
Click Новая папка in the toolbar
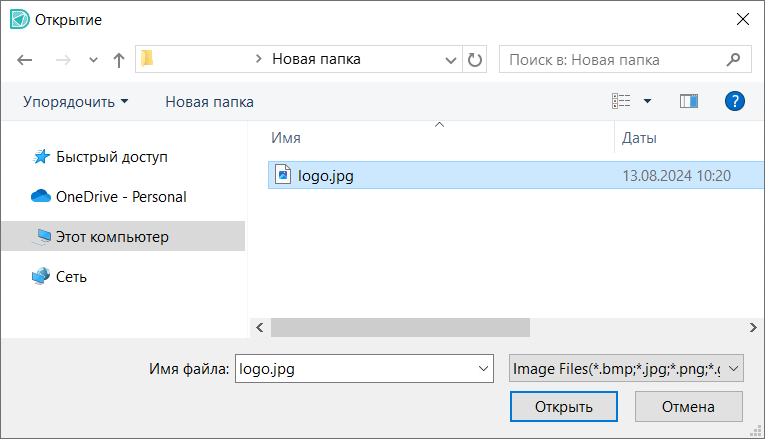209,101
